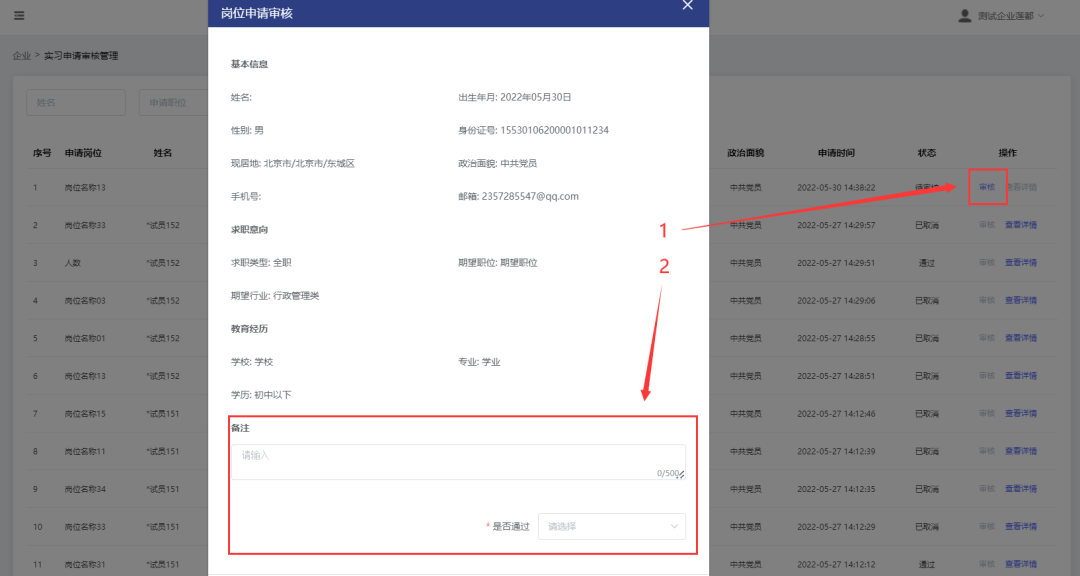
Task: Open 查看详情 for the 岗位名称33 row
Action: [x=1020, y=224]
